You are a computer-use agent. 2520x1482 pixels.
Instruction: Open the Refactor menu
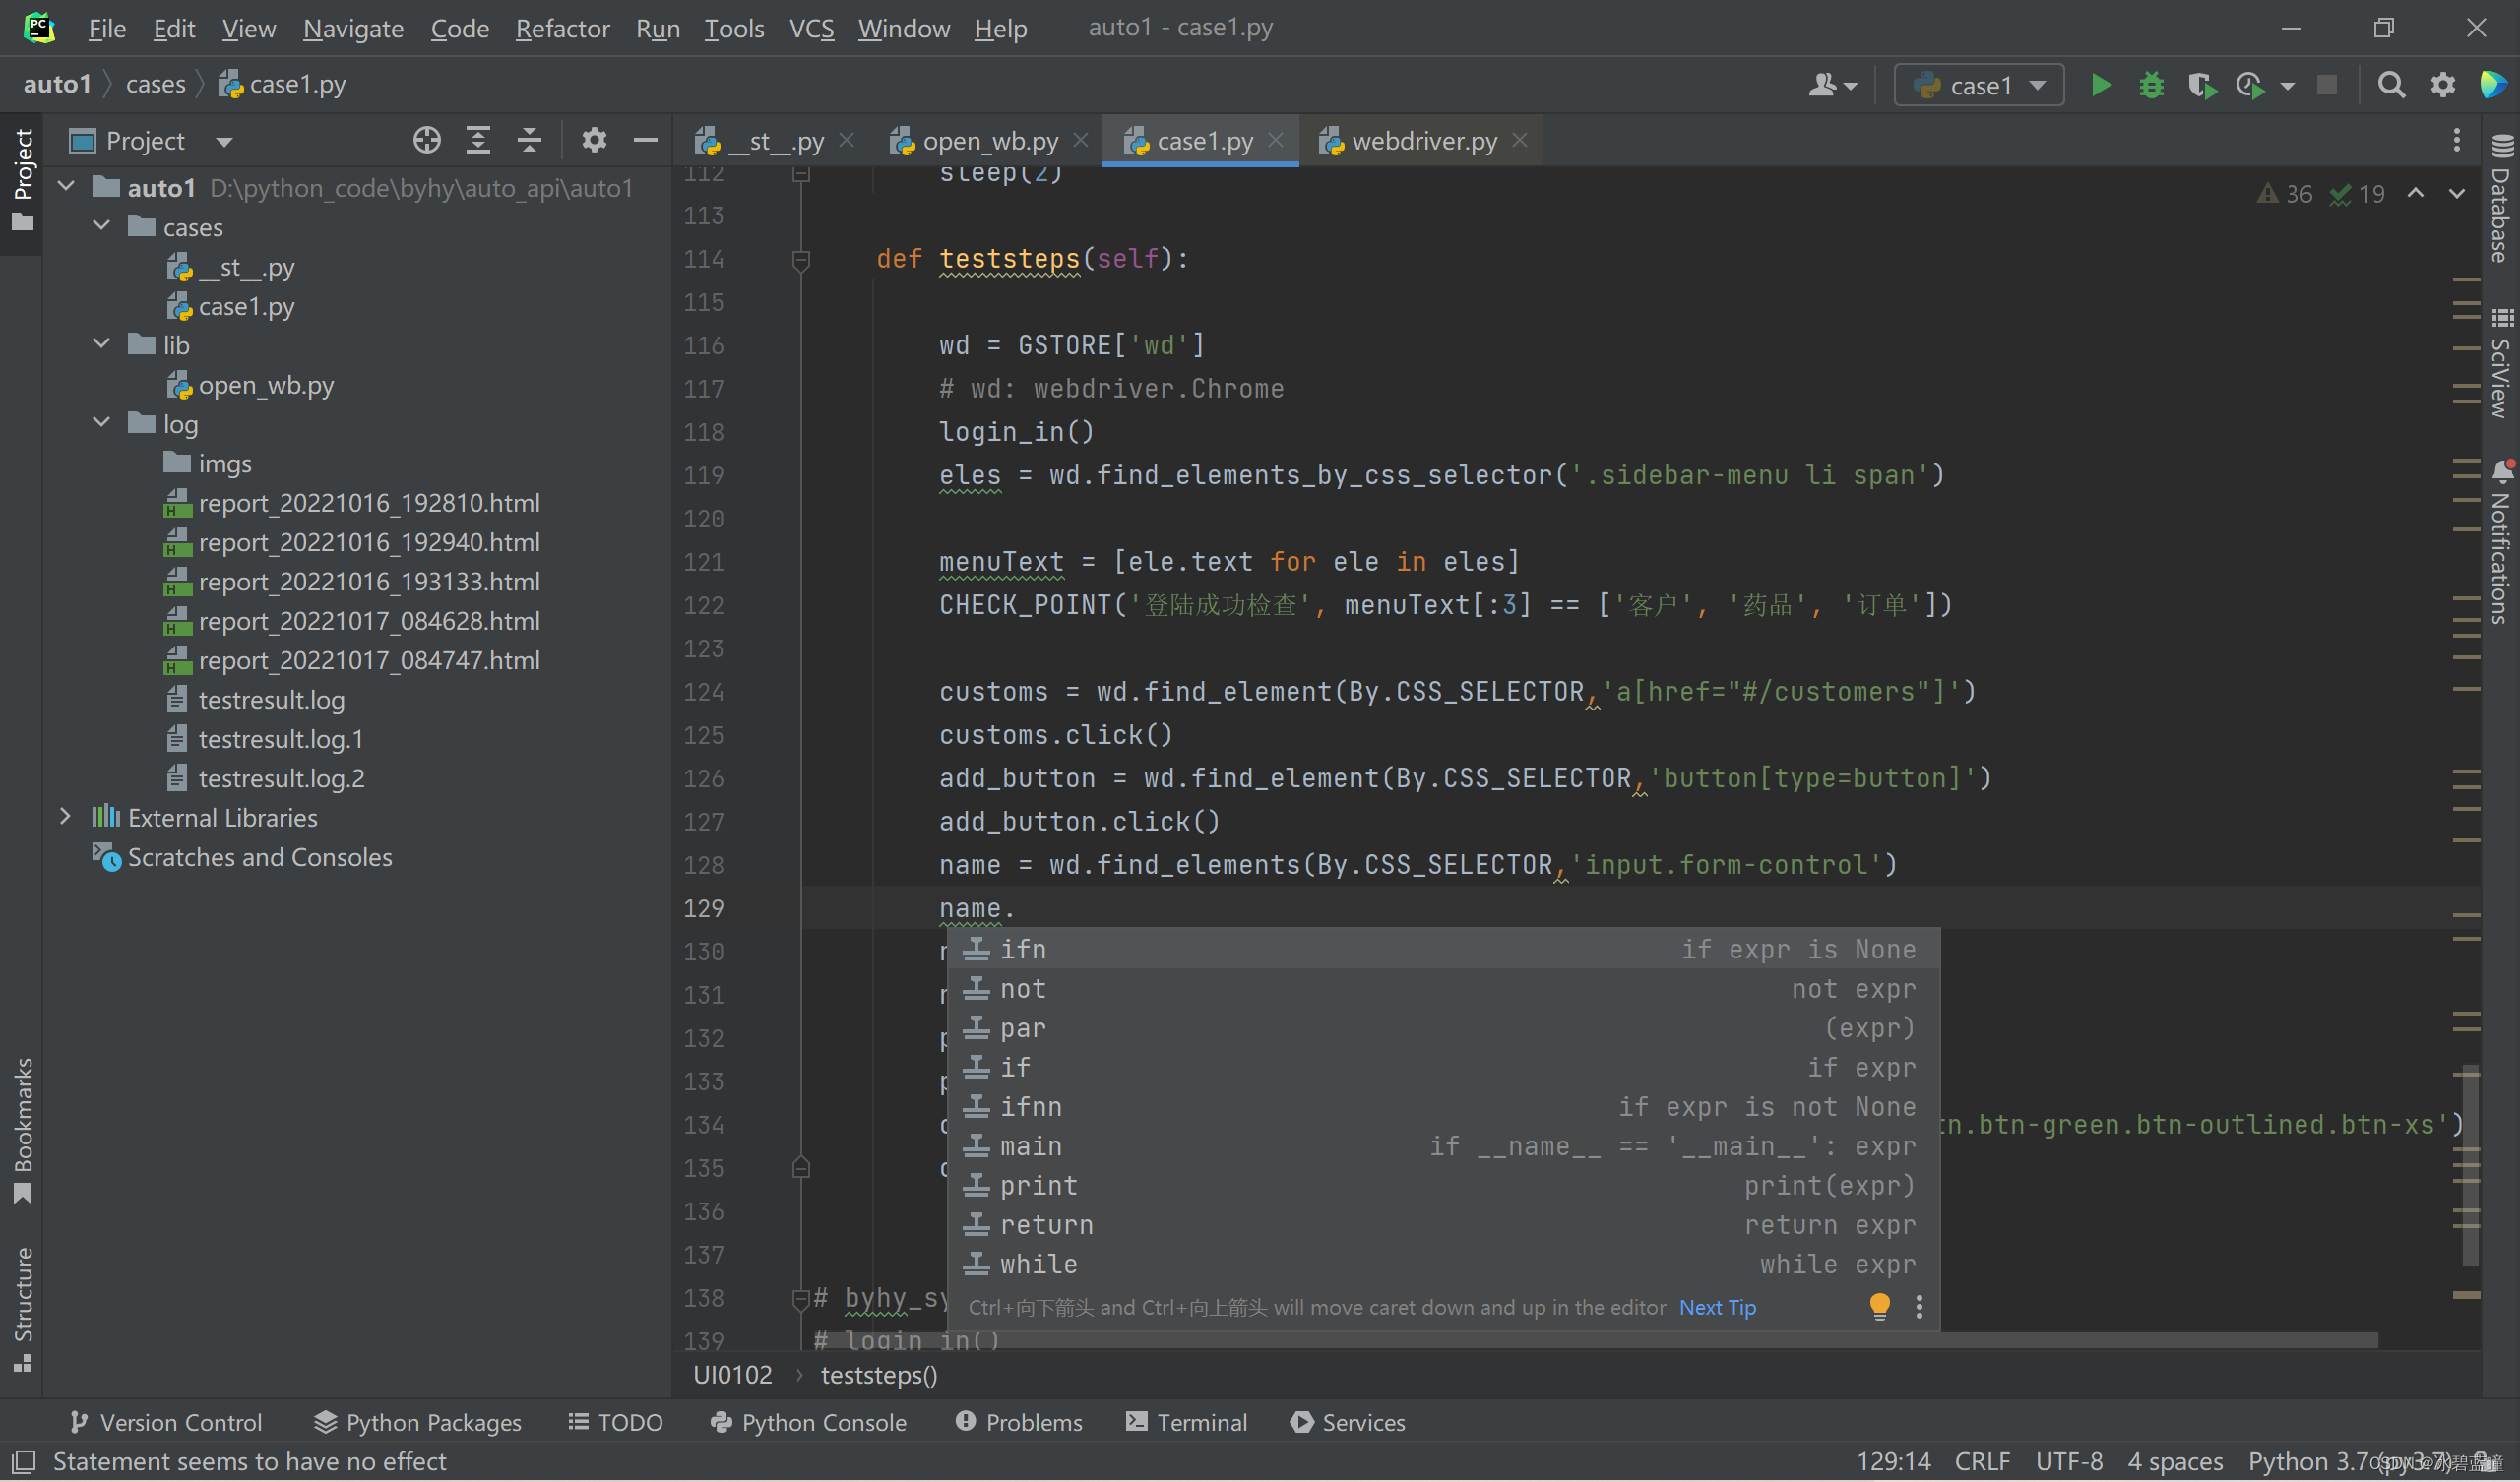[x=562, y=28]
